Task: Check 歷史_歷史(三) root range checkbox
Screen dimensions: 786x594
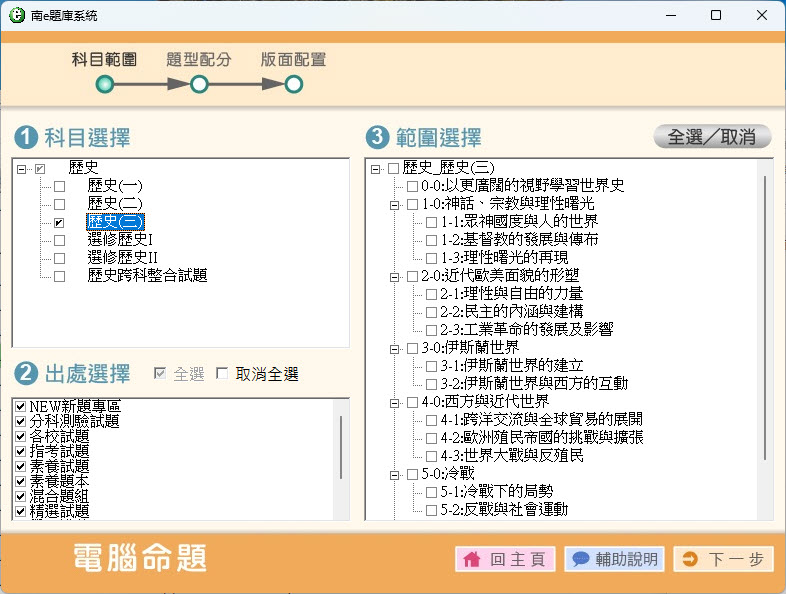Action: click(394, 168)
